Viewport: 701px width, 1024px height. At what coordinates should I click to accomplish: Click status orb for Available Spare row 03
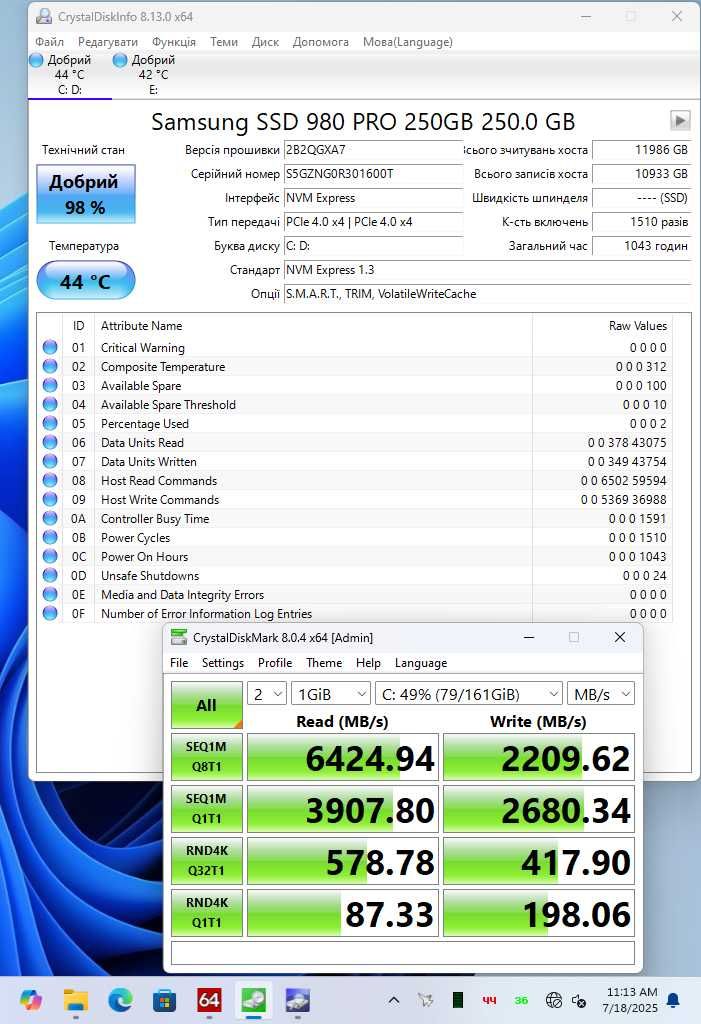click(50, 385)
